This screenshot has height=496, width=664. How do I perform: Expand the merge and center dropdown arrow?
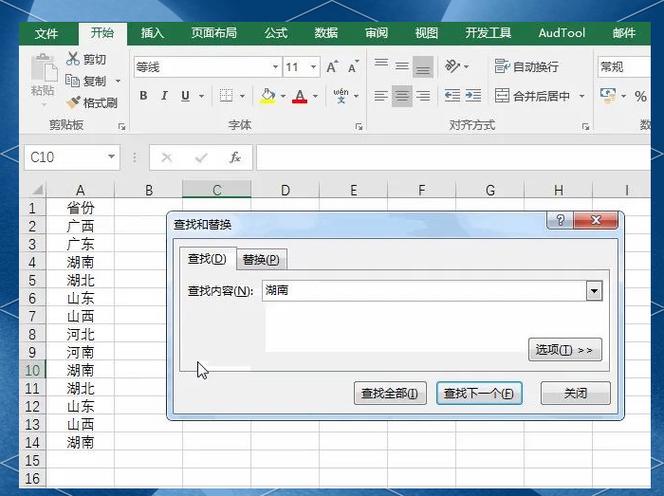click(582, 96)
